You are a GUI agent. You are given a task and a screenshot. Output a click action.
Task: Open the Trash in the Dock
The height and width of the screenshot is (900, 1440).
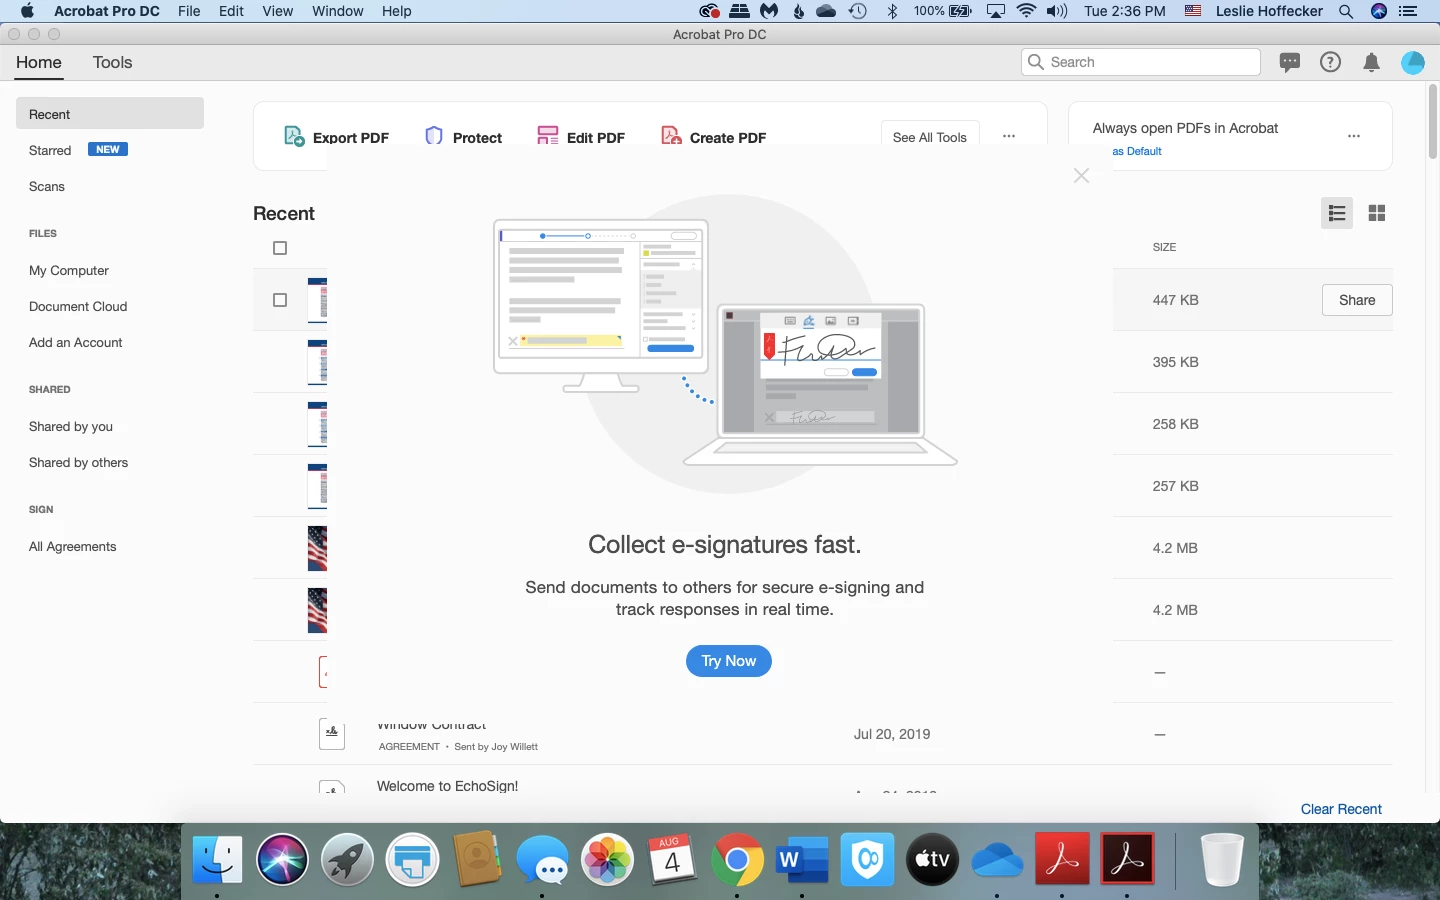[1222, 859]
